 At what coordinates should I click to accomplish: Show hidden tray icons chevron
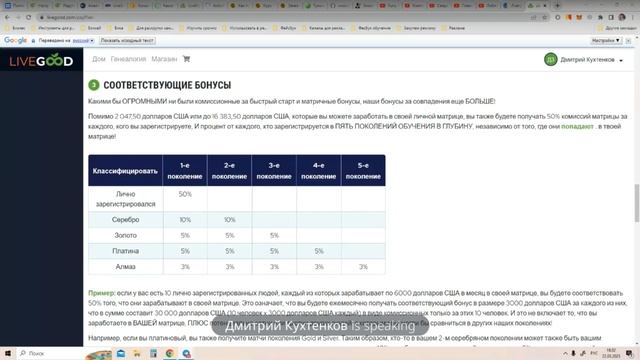(565, 353)
